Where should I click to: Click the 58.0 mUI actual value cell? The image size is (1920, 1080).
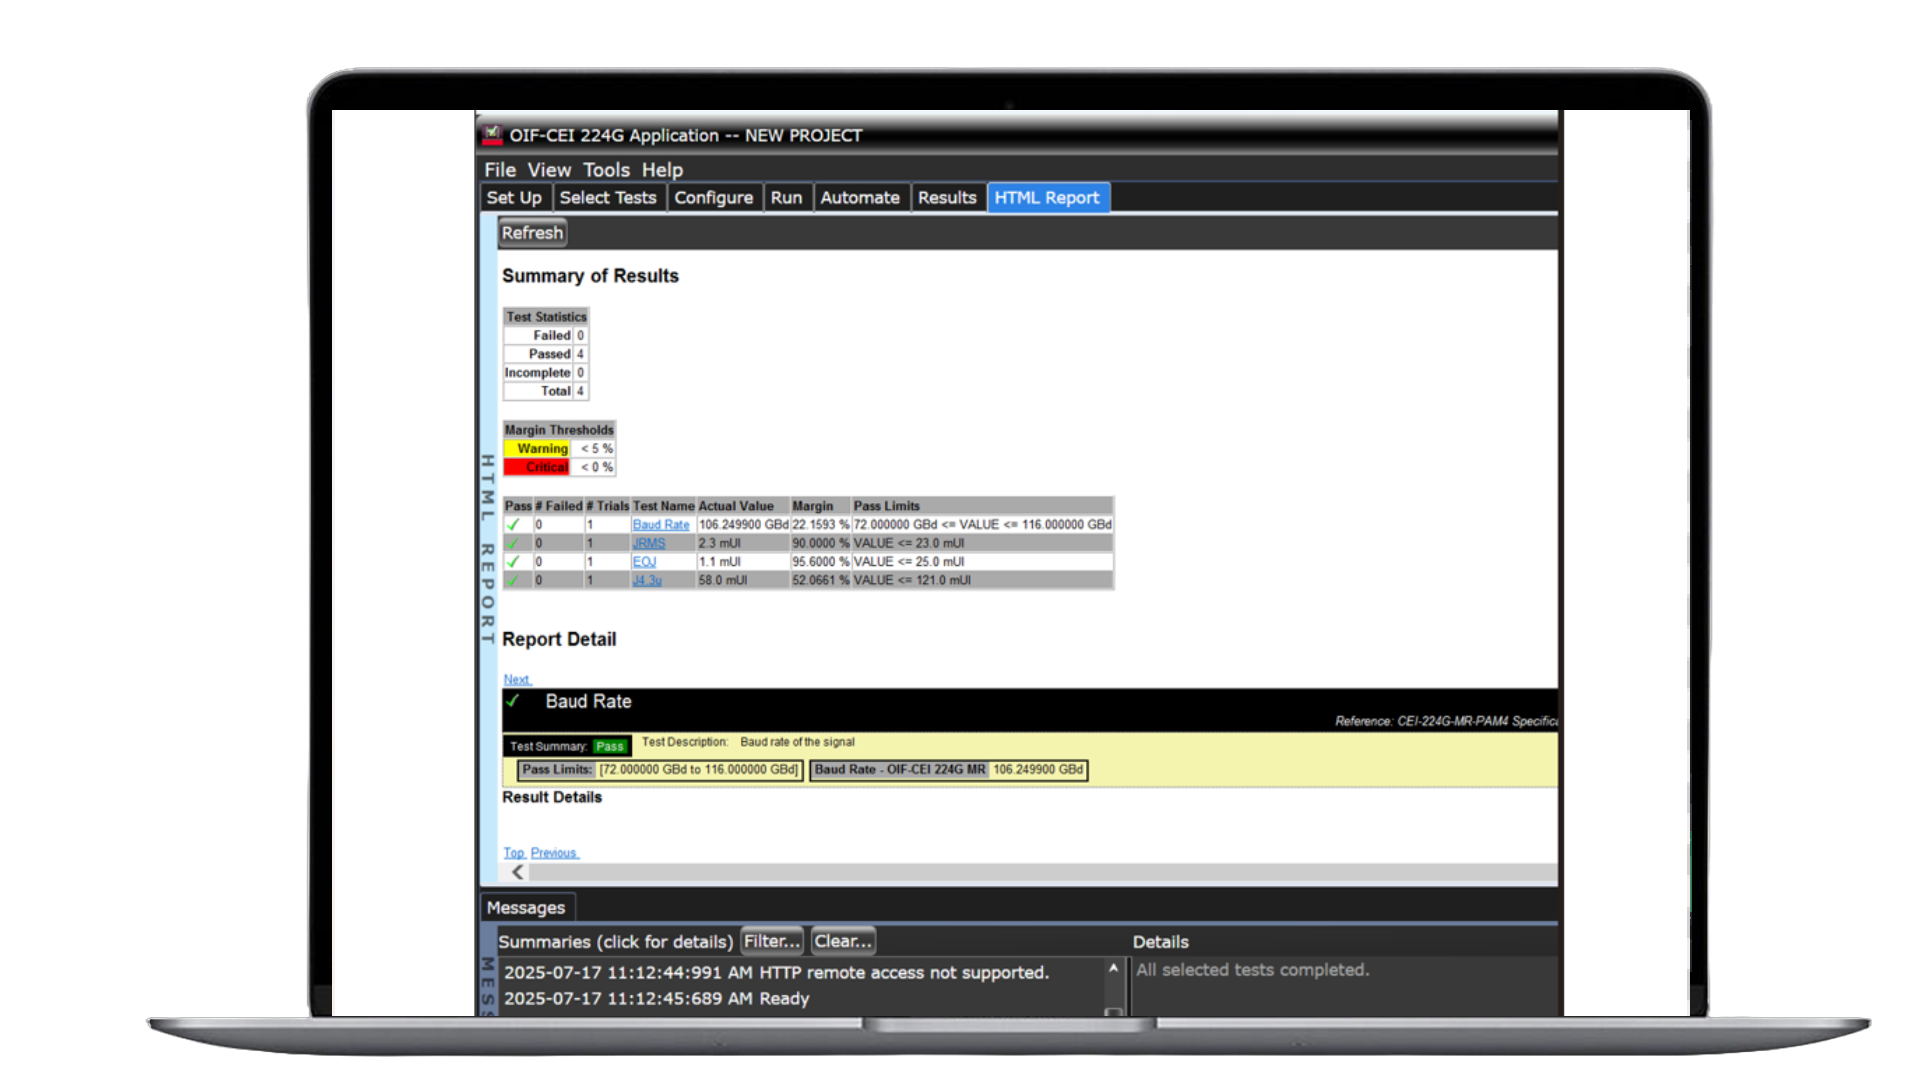tap(743, 580)
